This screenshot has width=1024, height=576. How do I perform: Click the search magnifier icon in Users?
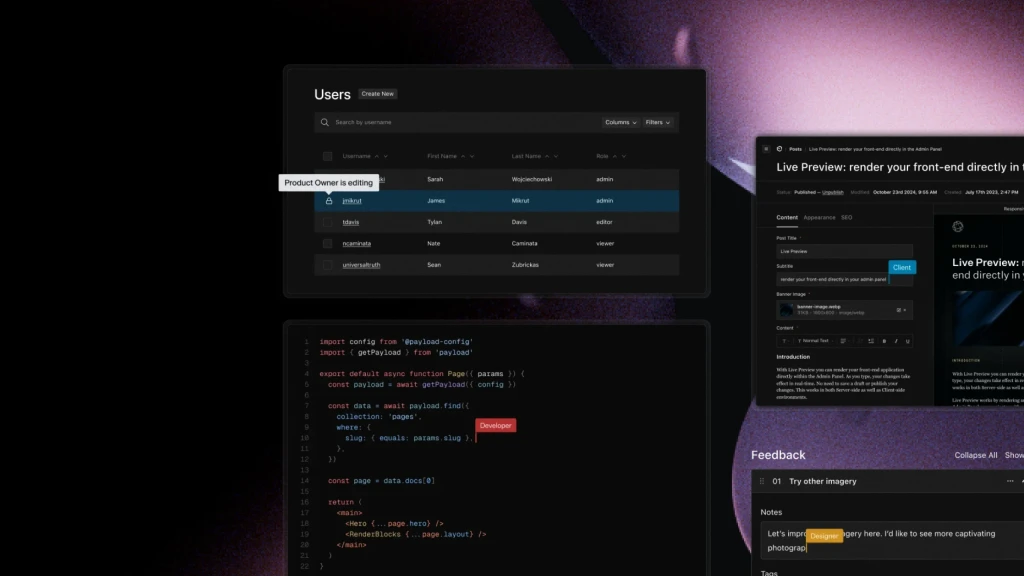[x=325, y=122]
